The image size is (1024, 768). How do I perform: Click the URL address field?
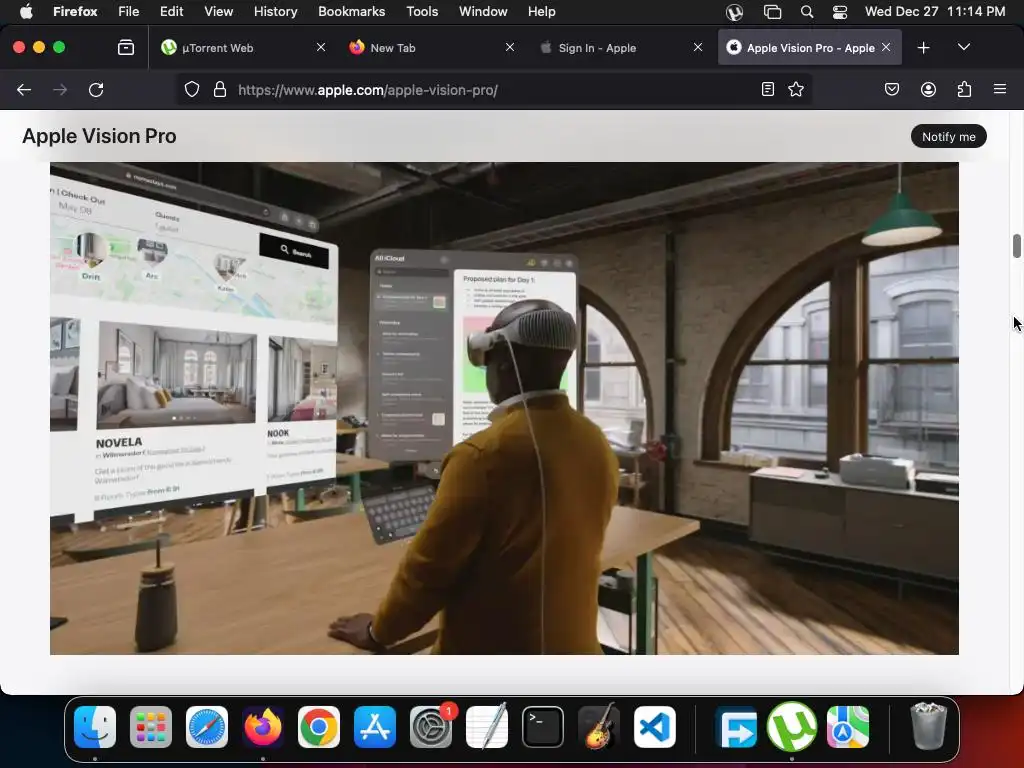click(495, 90)
